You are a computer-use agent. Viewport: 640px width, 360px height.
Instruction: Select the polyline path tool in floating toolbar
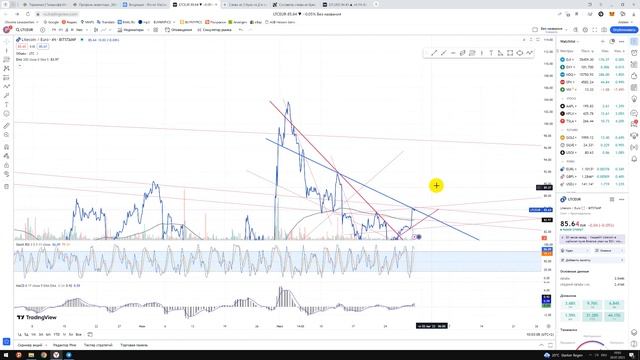[529, 53]
